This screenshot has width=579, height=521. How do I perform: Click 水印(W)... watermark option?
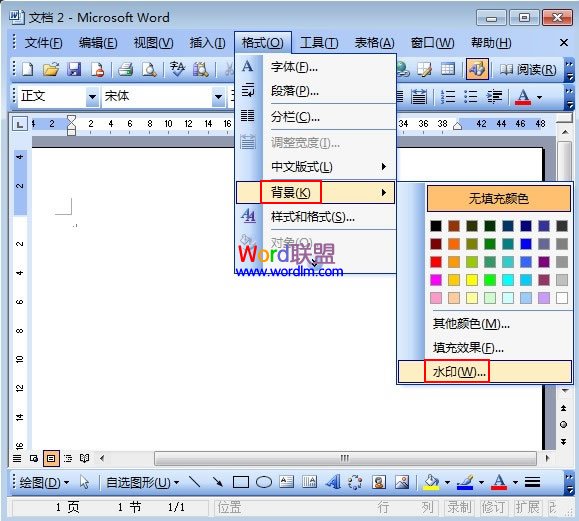click(484, 372)
